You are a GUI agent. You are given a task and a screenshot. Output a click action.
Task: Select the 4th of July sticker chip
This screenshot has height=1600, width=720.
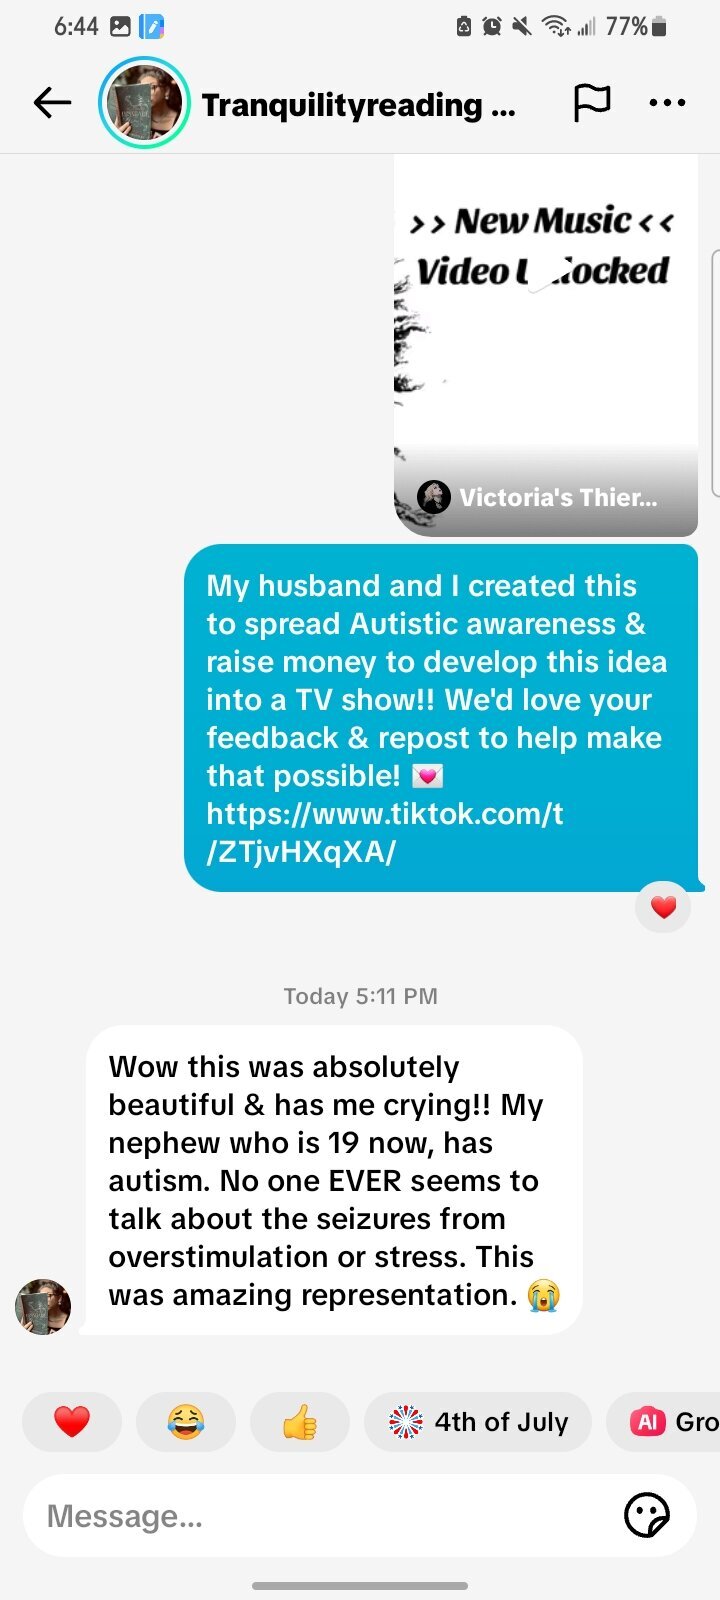(x=478, y=1421)
